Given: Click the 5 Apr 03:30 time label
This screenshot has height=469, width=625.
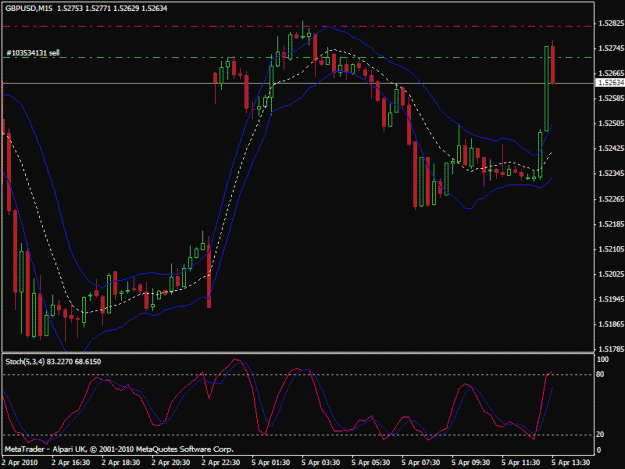Looking at the screenshot, I should [321, 463].
